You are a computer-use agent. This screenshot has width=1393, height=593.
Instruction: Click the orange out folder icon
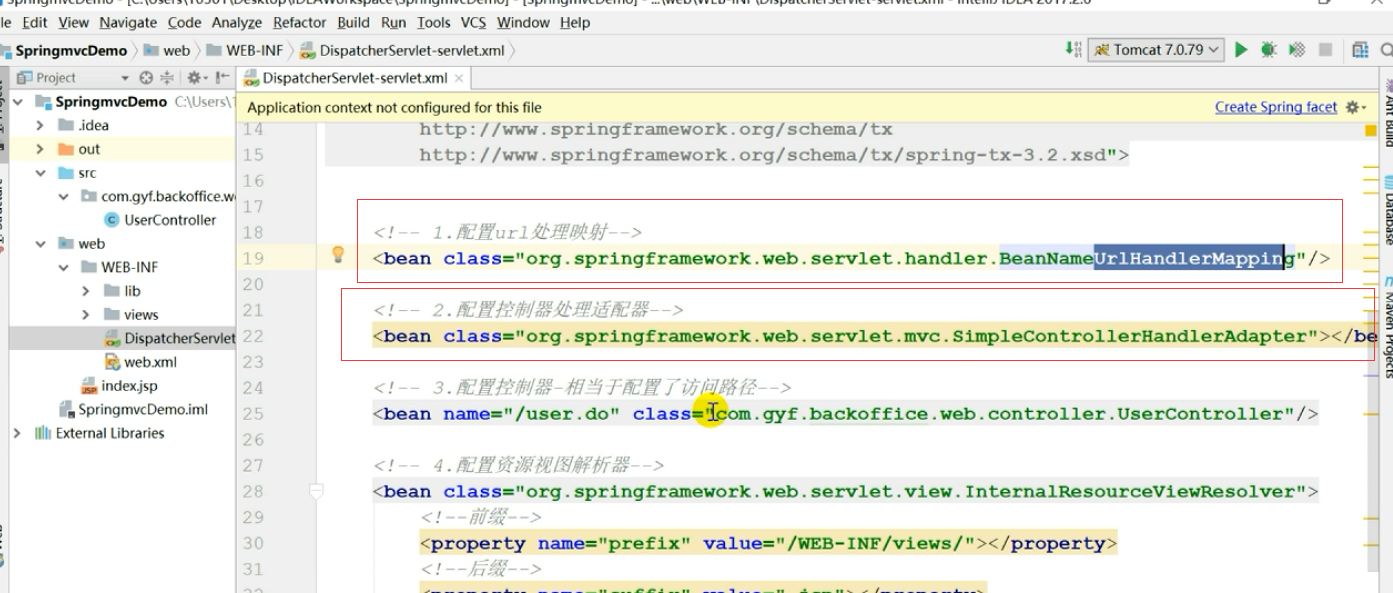pos(66,149)
